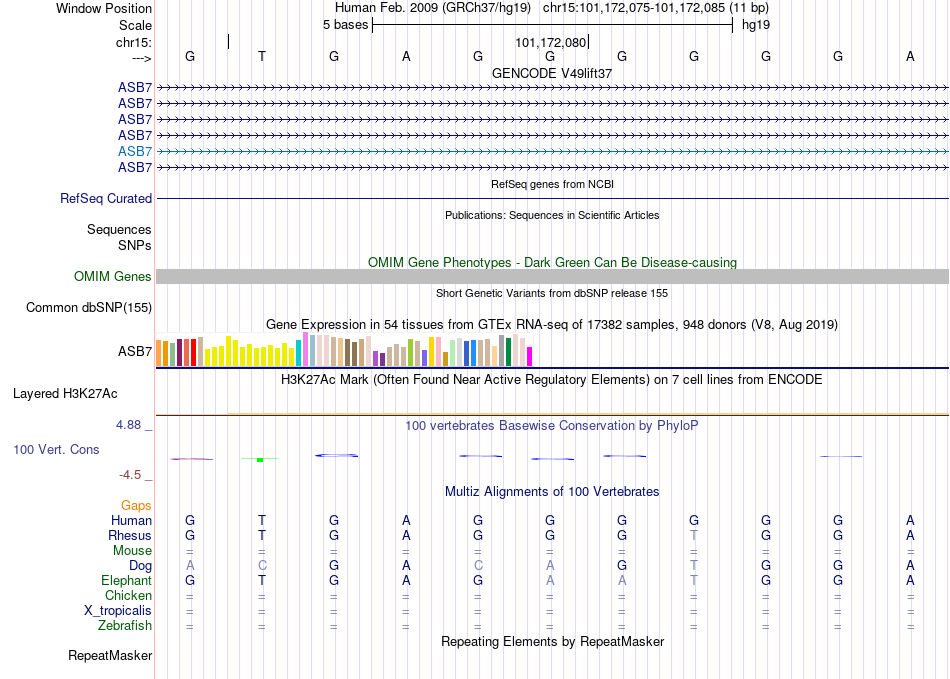Open the 100 Vert. Cons track label
950x679 pixels.
pyautogui.click(x=56, y=449)
